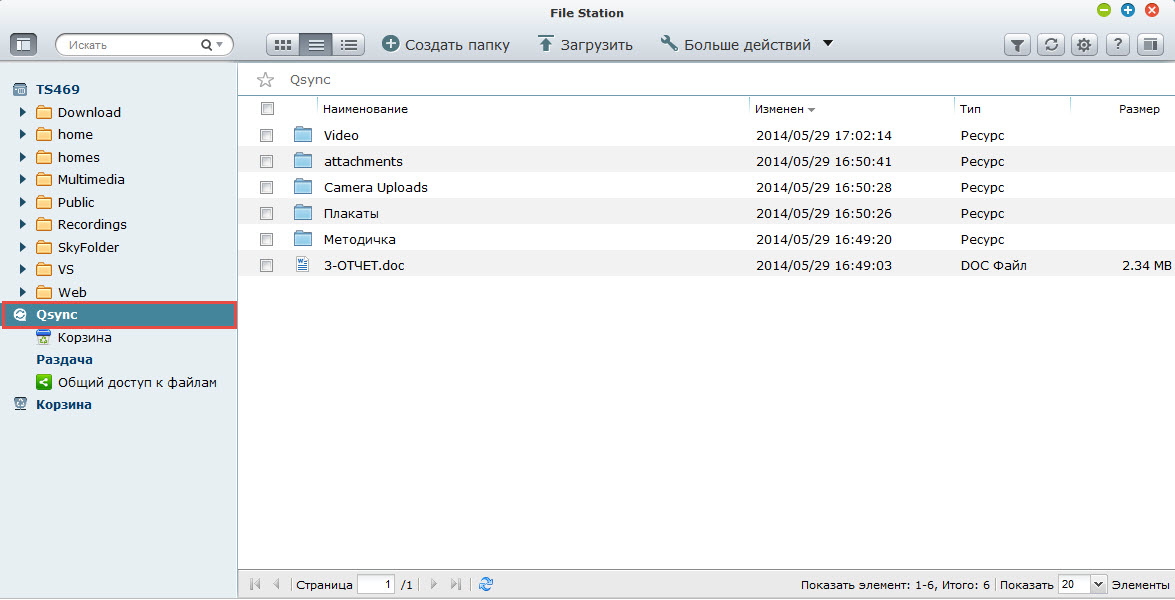Click the Create folder plus icon
Image resolution: width=1175 pixels, height=600 pixels.
pyautogui.click(x=390, y=43)
